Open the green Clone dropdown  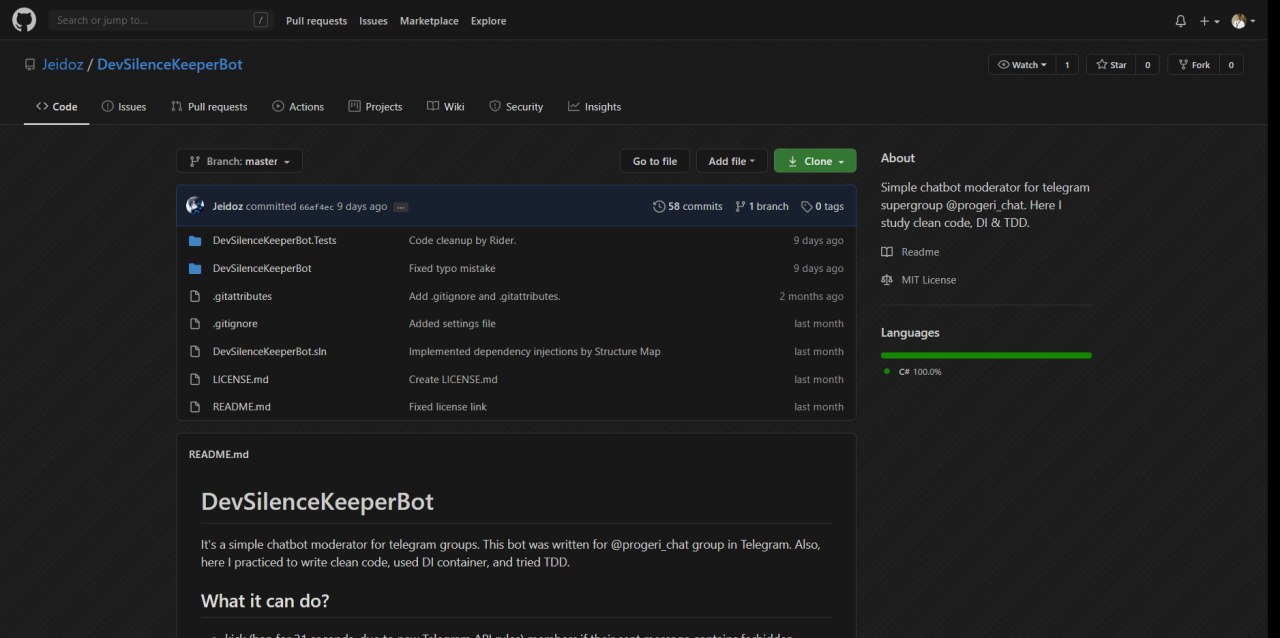coord(815,161)
